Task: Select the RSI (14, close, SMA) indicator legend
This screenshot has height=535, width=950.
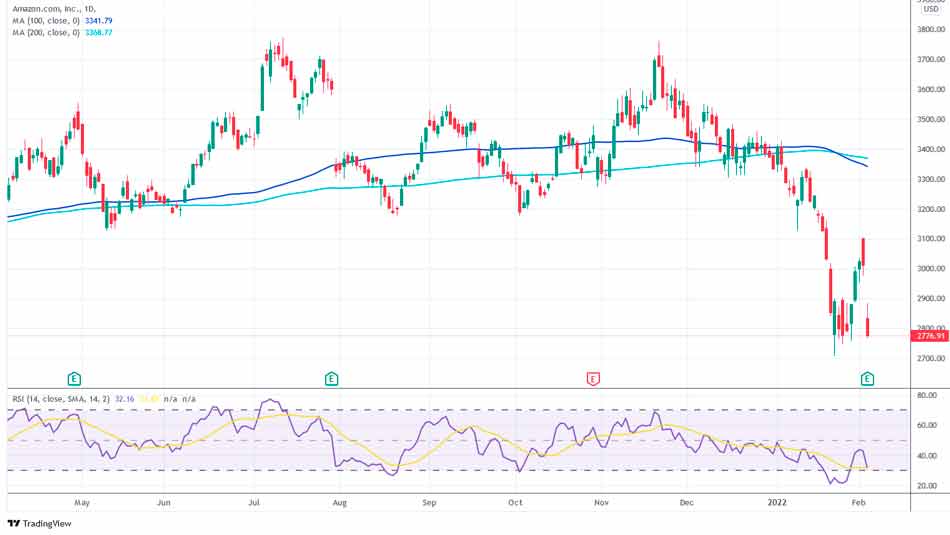Action: coord(54,399)
